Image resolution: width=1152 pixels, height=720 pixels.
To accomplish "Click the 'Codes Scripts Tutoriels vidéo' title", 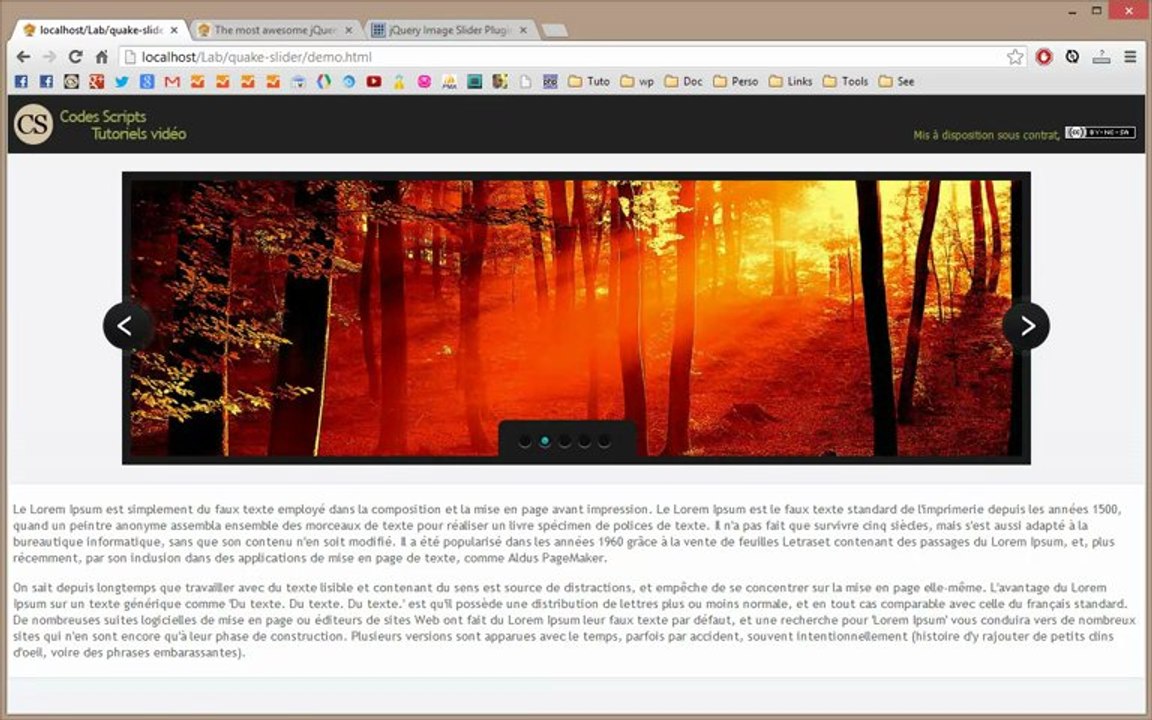I will click(x=123, y=125).
